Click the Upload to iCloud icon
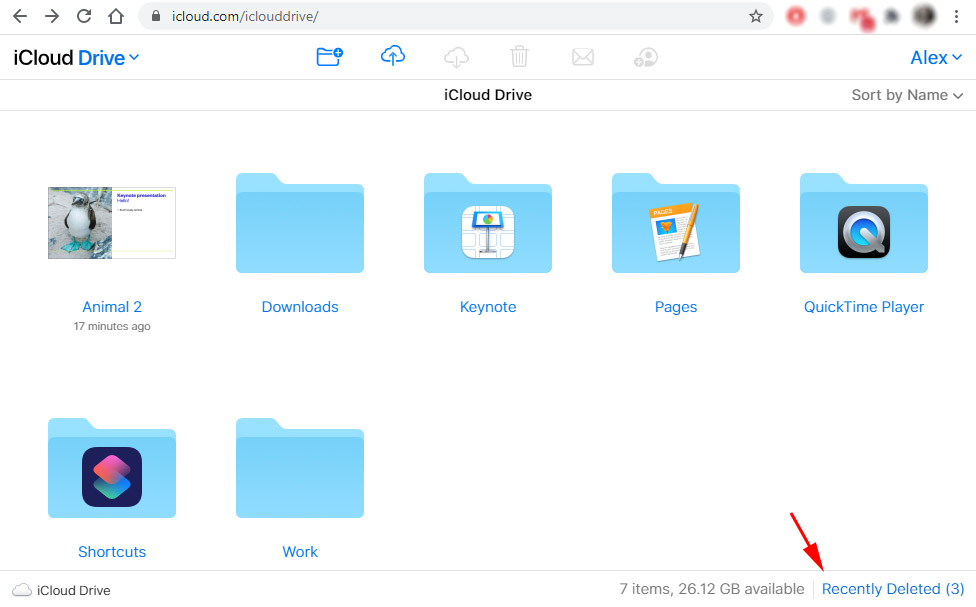The height and width of the screenshot is (607, 976). [x=393, y=56]
